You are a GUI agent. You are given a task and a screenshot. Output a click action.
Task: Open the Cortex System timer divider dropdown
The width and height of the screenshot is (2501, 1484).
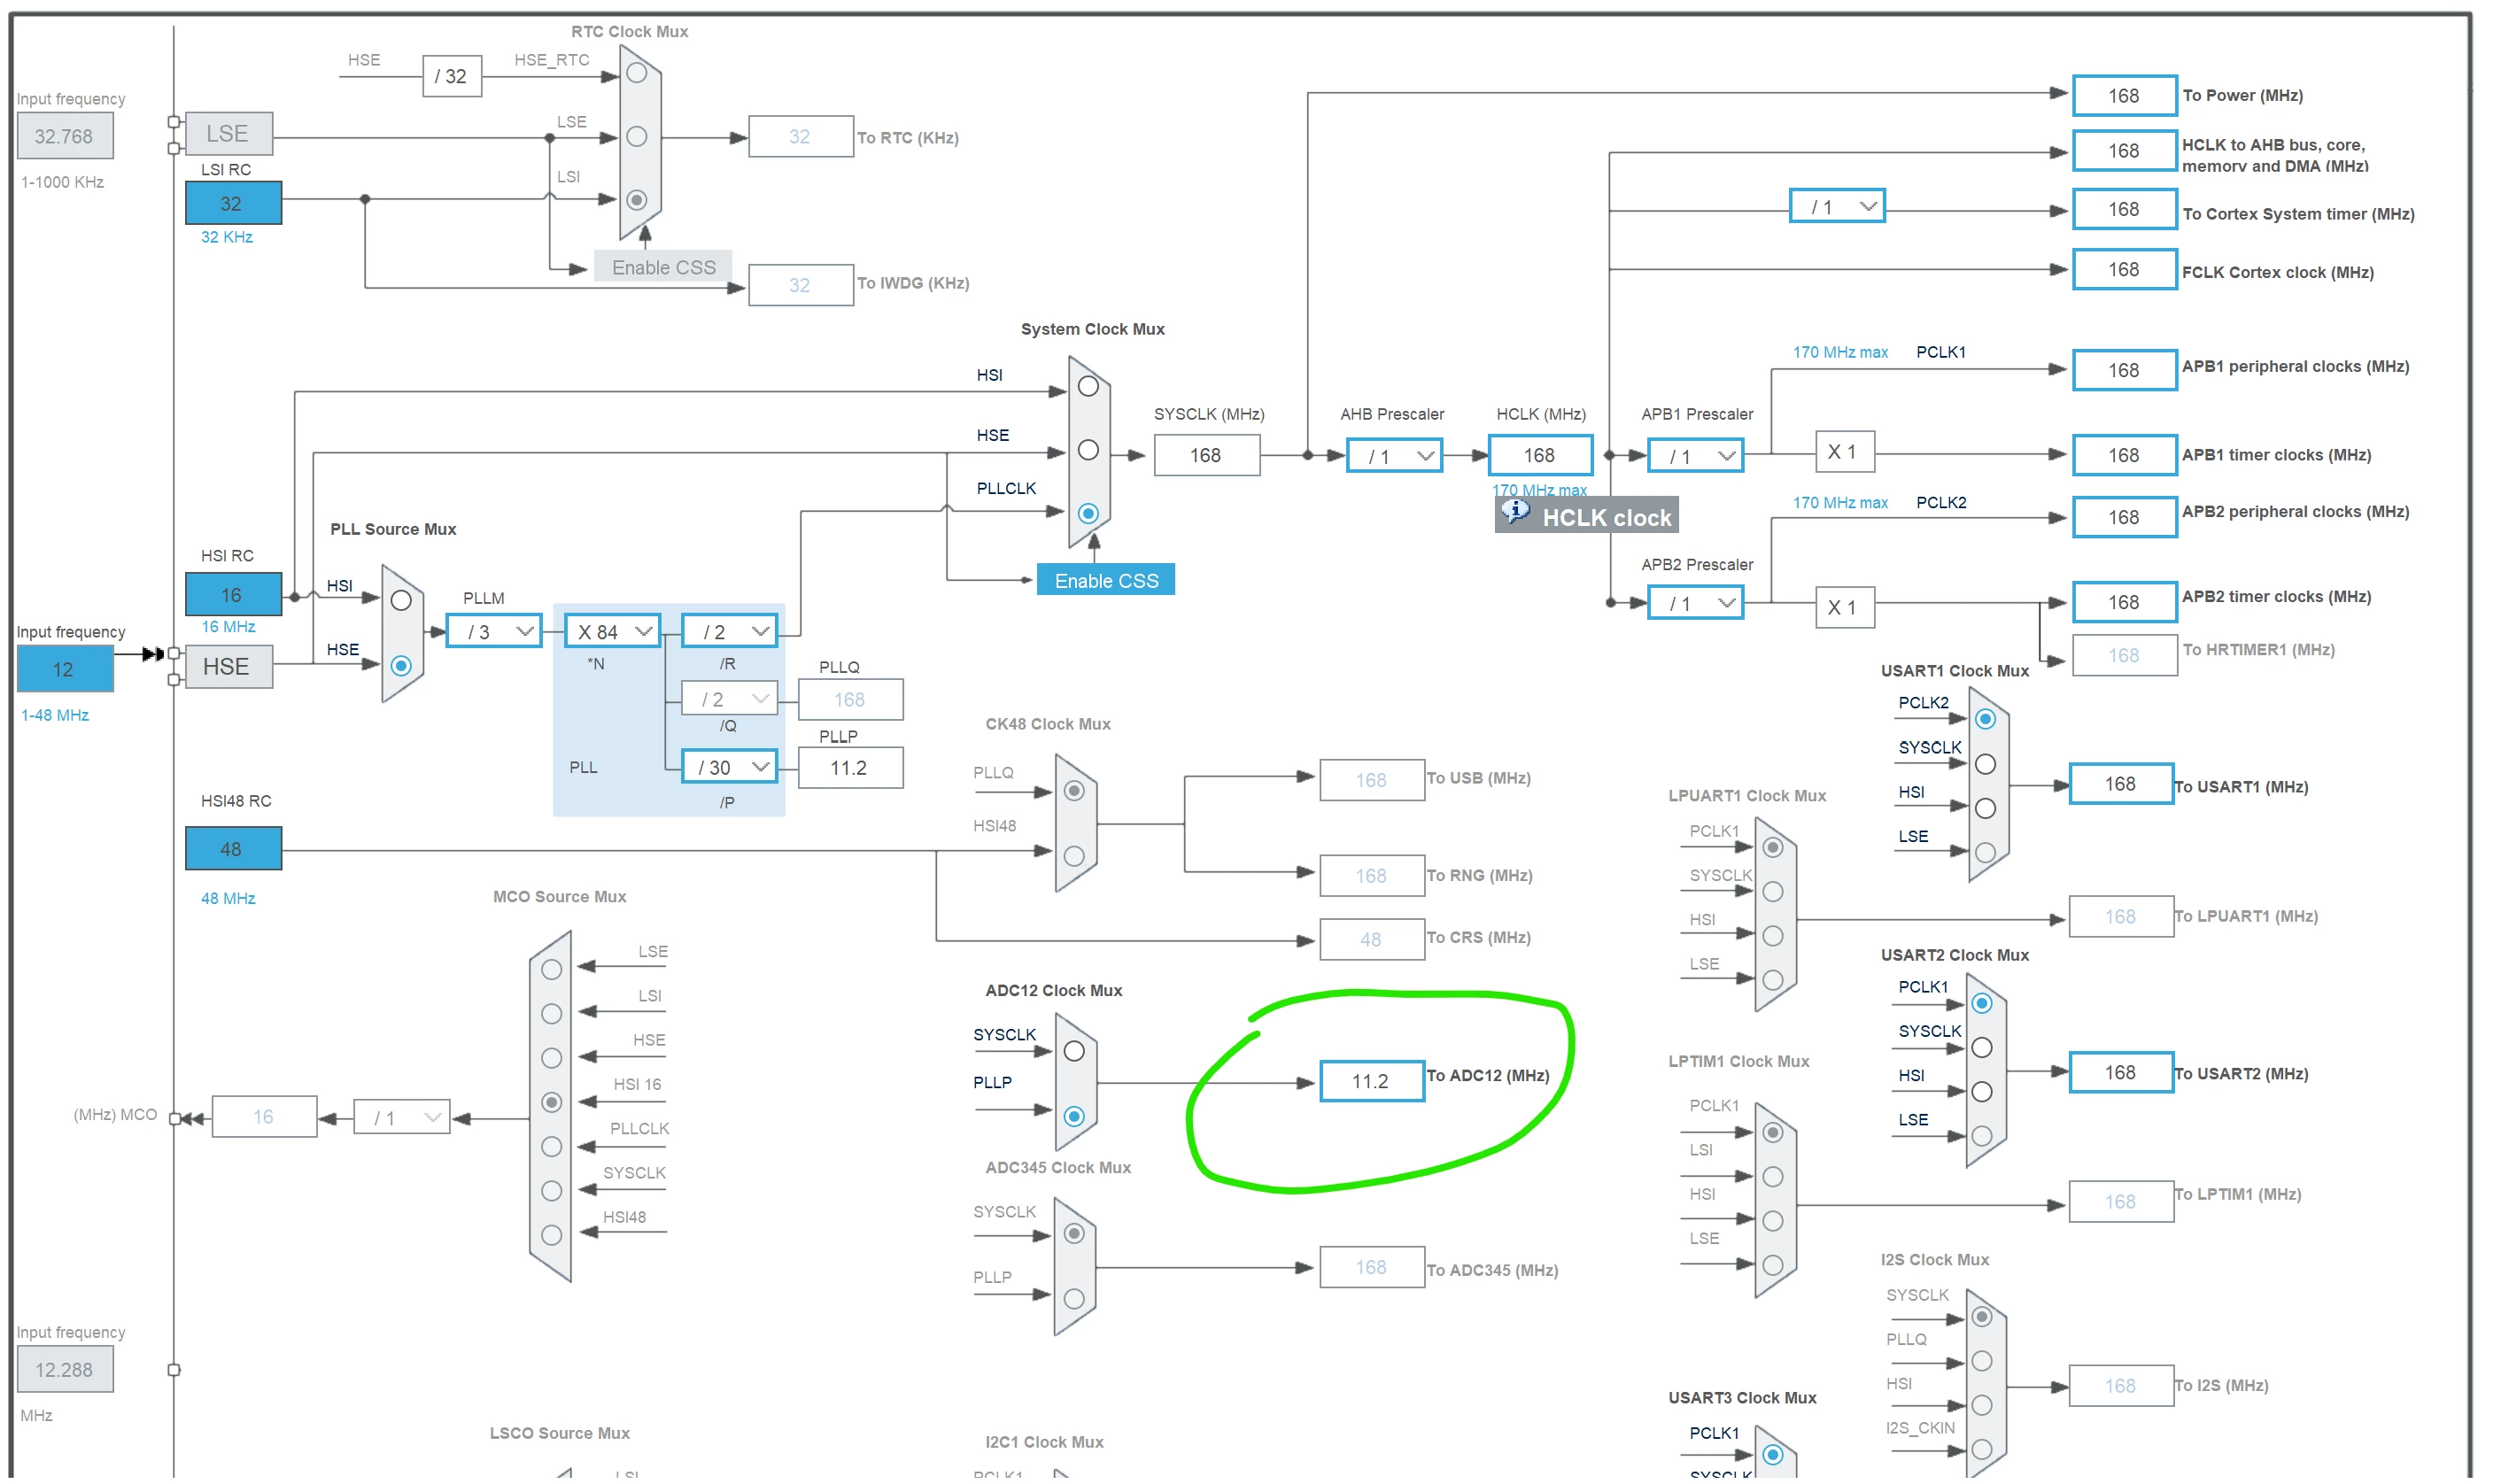(x=1838, y=207)
